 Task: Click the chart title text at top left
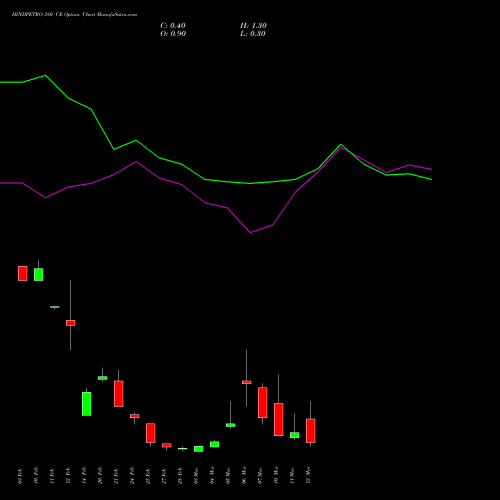(x=74, y=15)
